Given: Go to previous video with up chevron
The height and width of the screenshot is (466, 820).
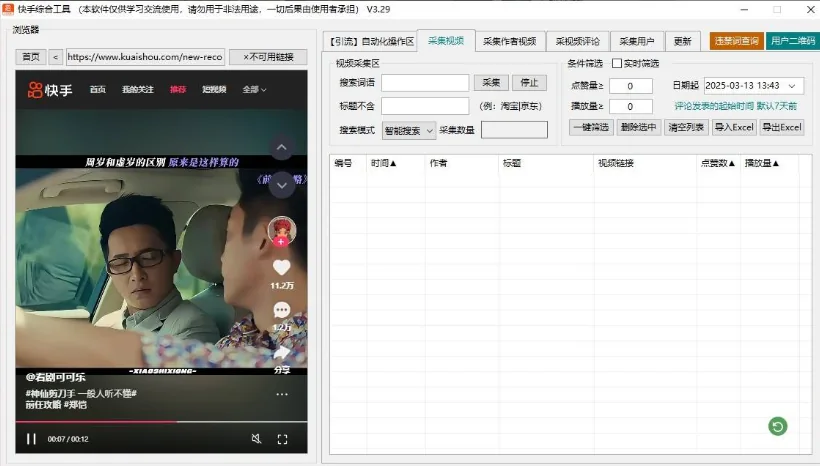Looking at the screenshot, I should [x=281, y=147].
